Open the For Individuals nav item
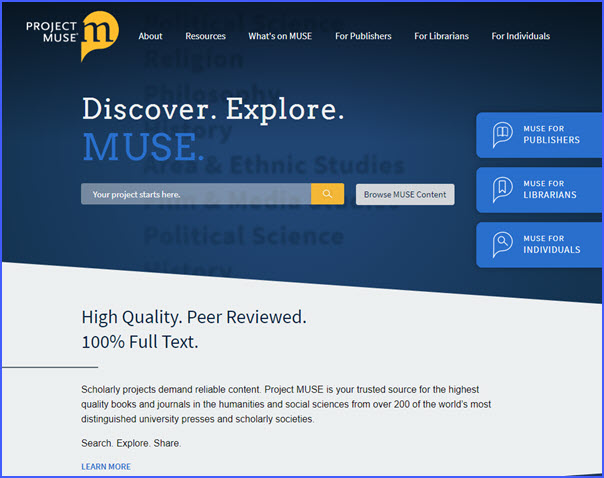 point(520,36)
